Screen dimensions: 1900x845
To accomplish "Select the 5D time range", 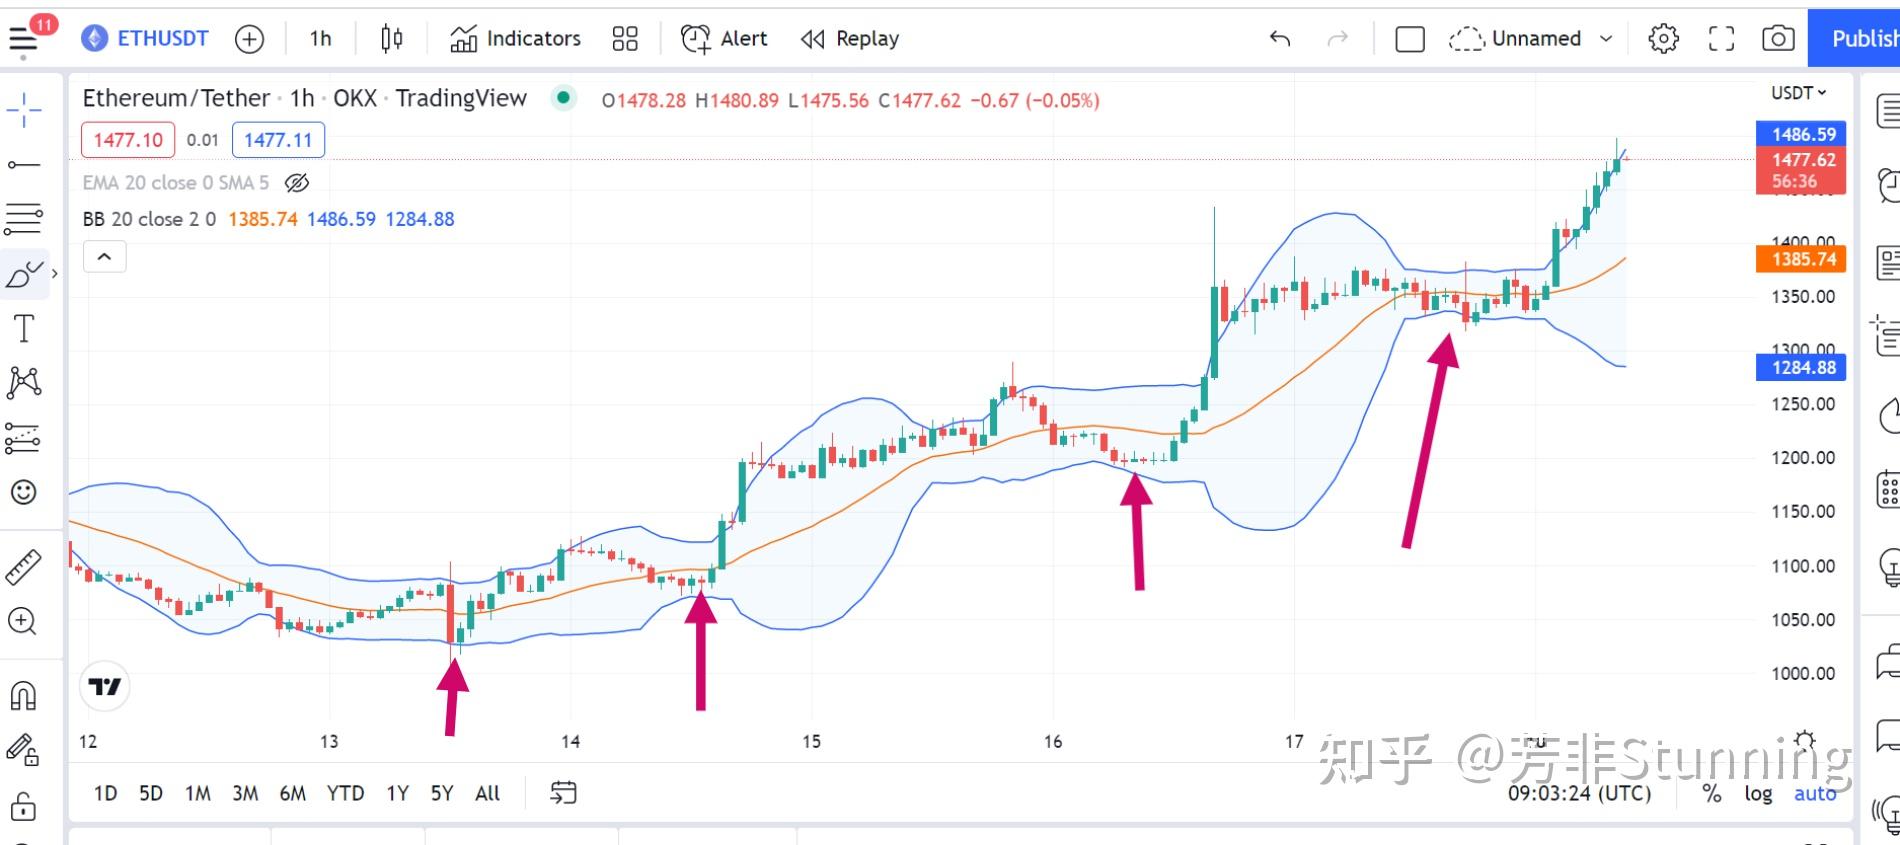I will [x=151, y=793].
